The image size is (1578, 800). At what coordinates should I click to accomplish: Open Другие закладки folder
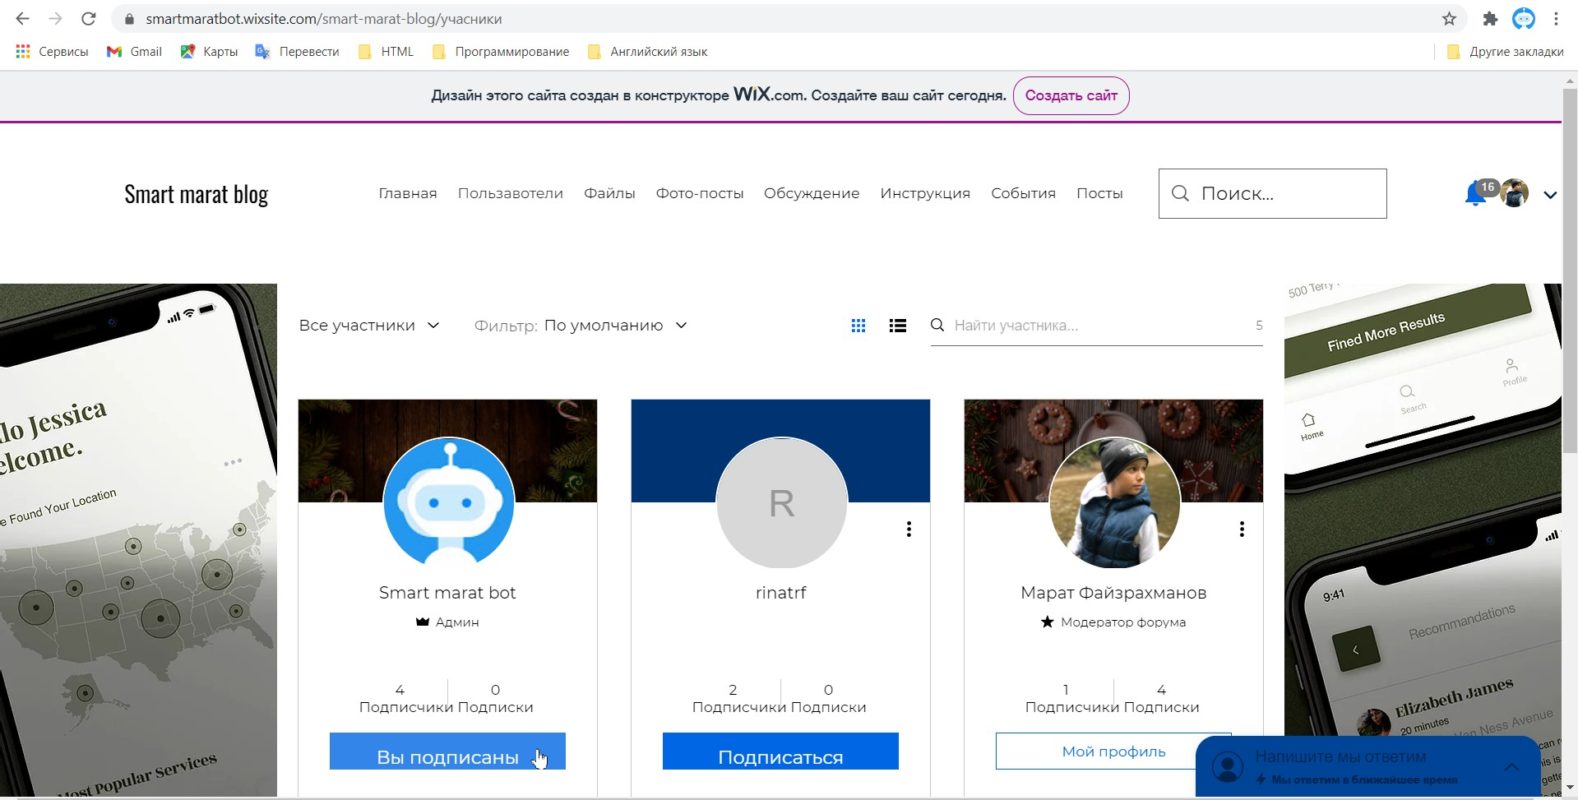tap(1505, 51)
